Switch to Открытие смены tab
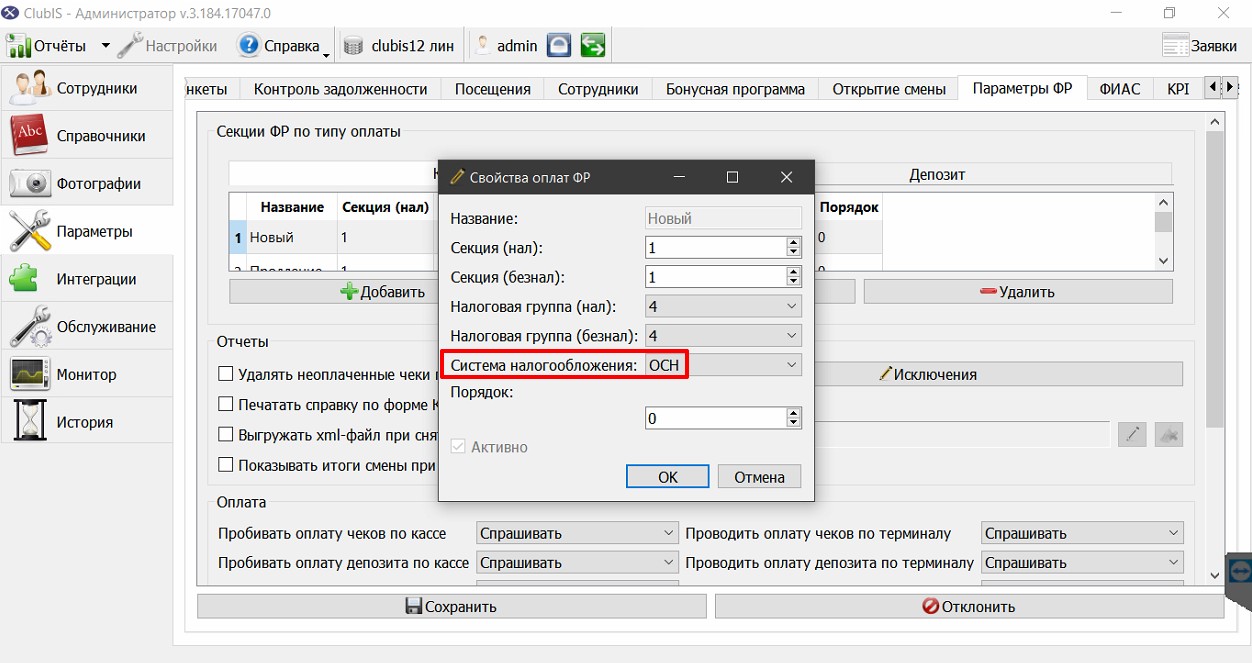 point(889,89)
